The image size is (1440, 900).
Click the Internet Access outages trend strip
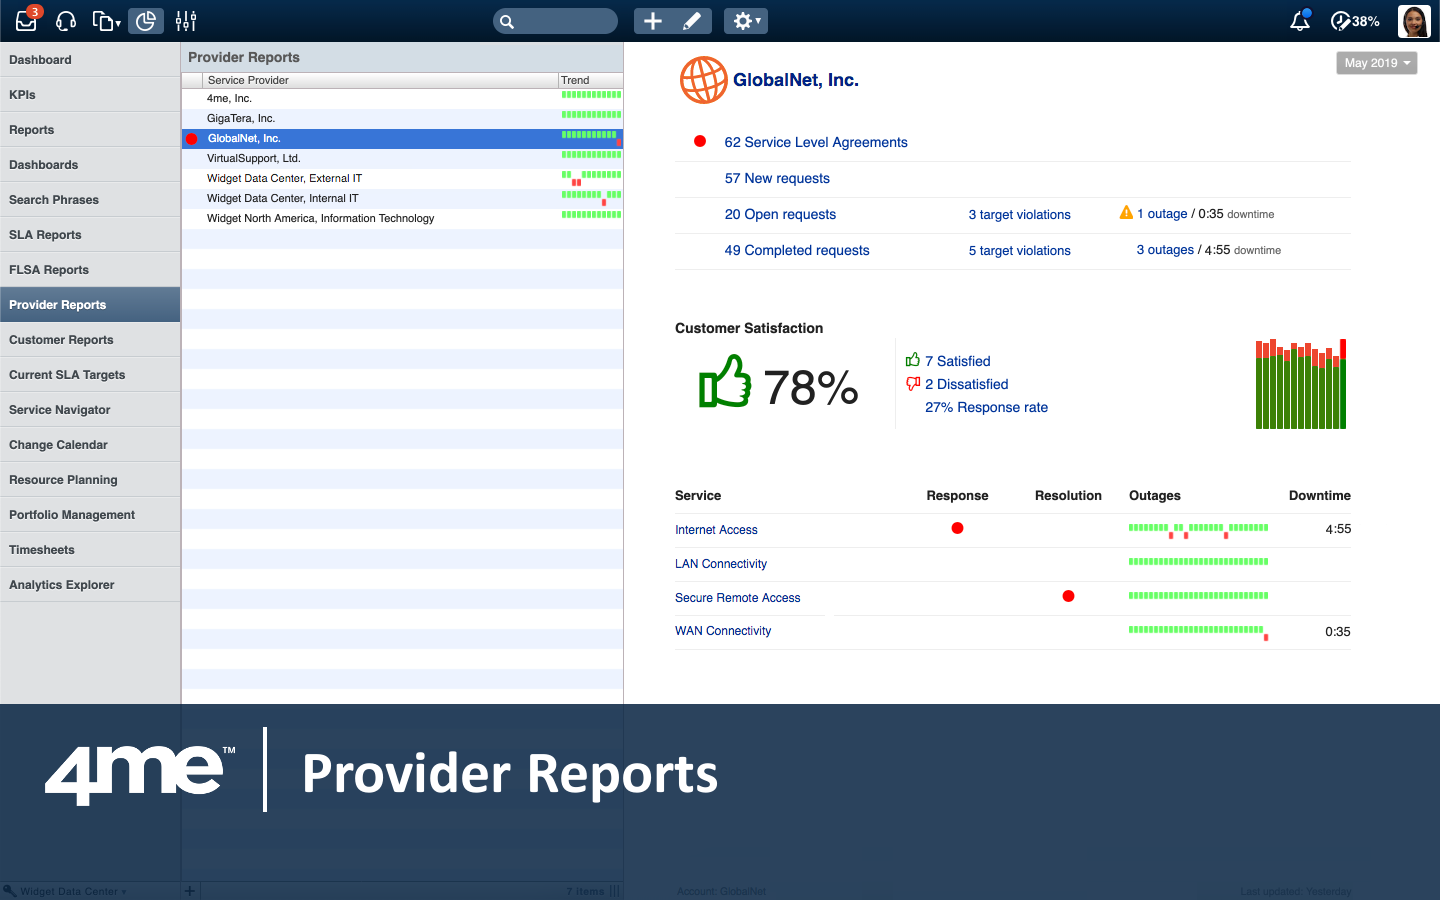[x=1199, y=530]
